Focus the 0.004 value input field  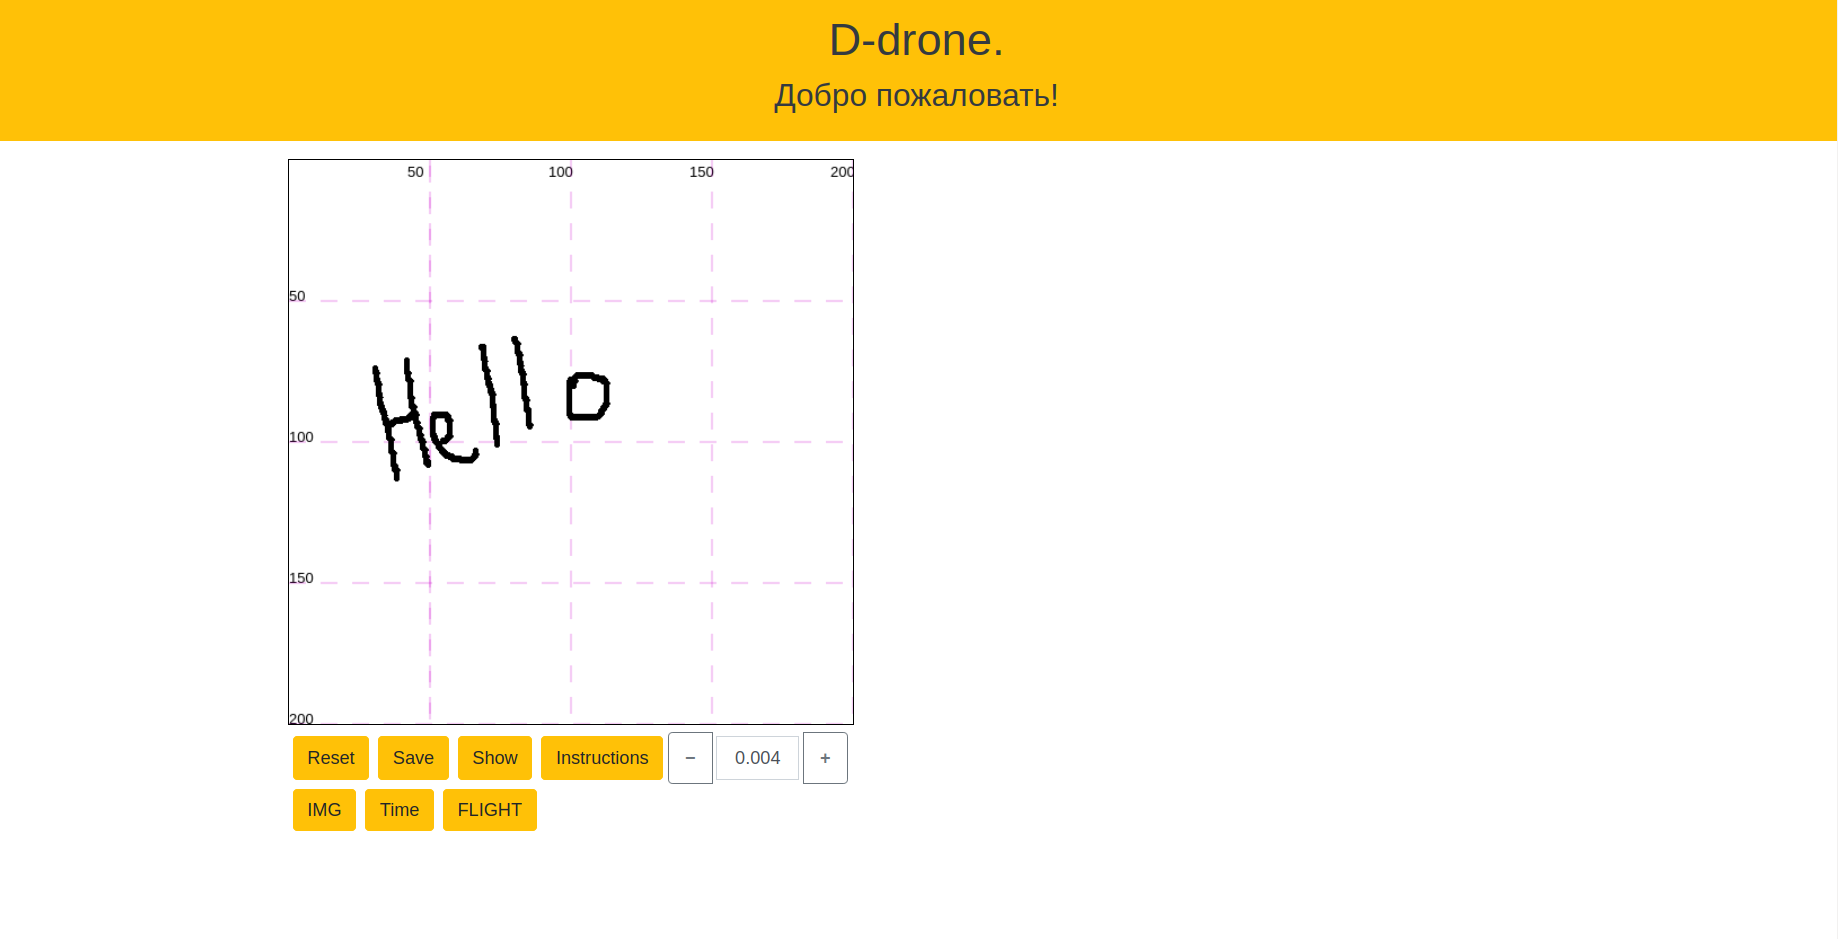point(757,758)
